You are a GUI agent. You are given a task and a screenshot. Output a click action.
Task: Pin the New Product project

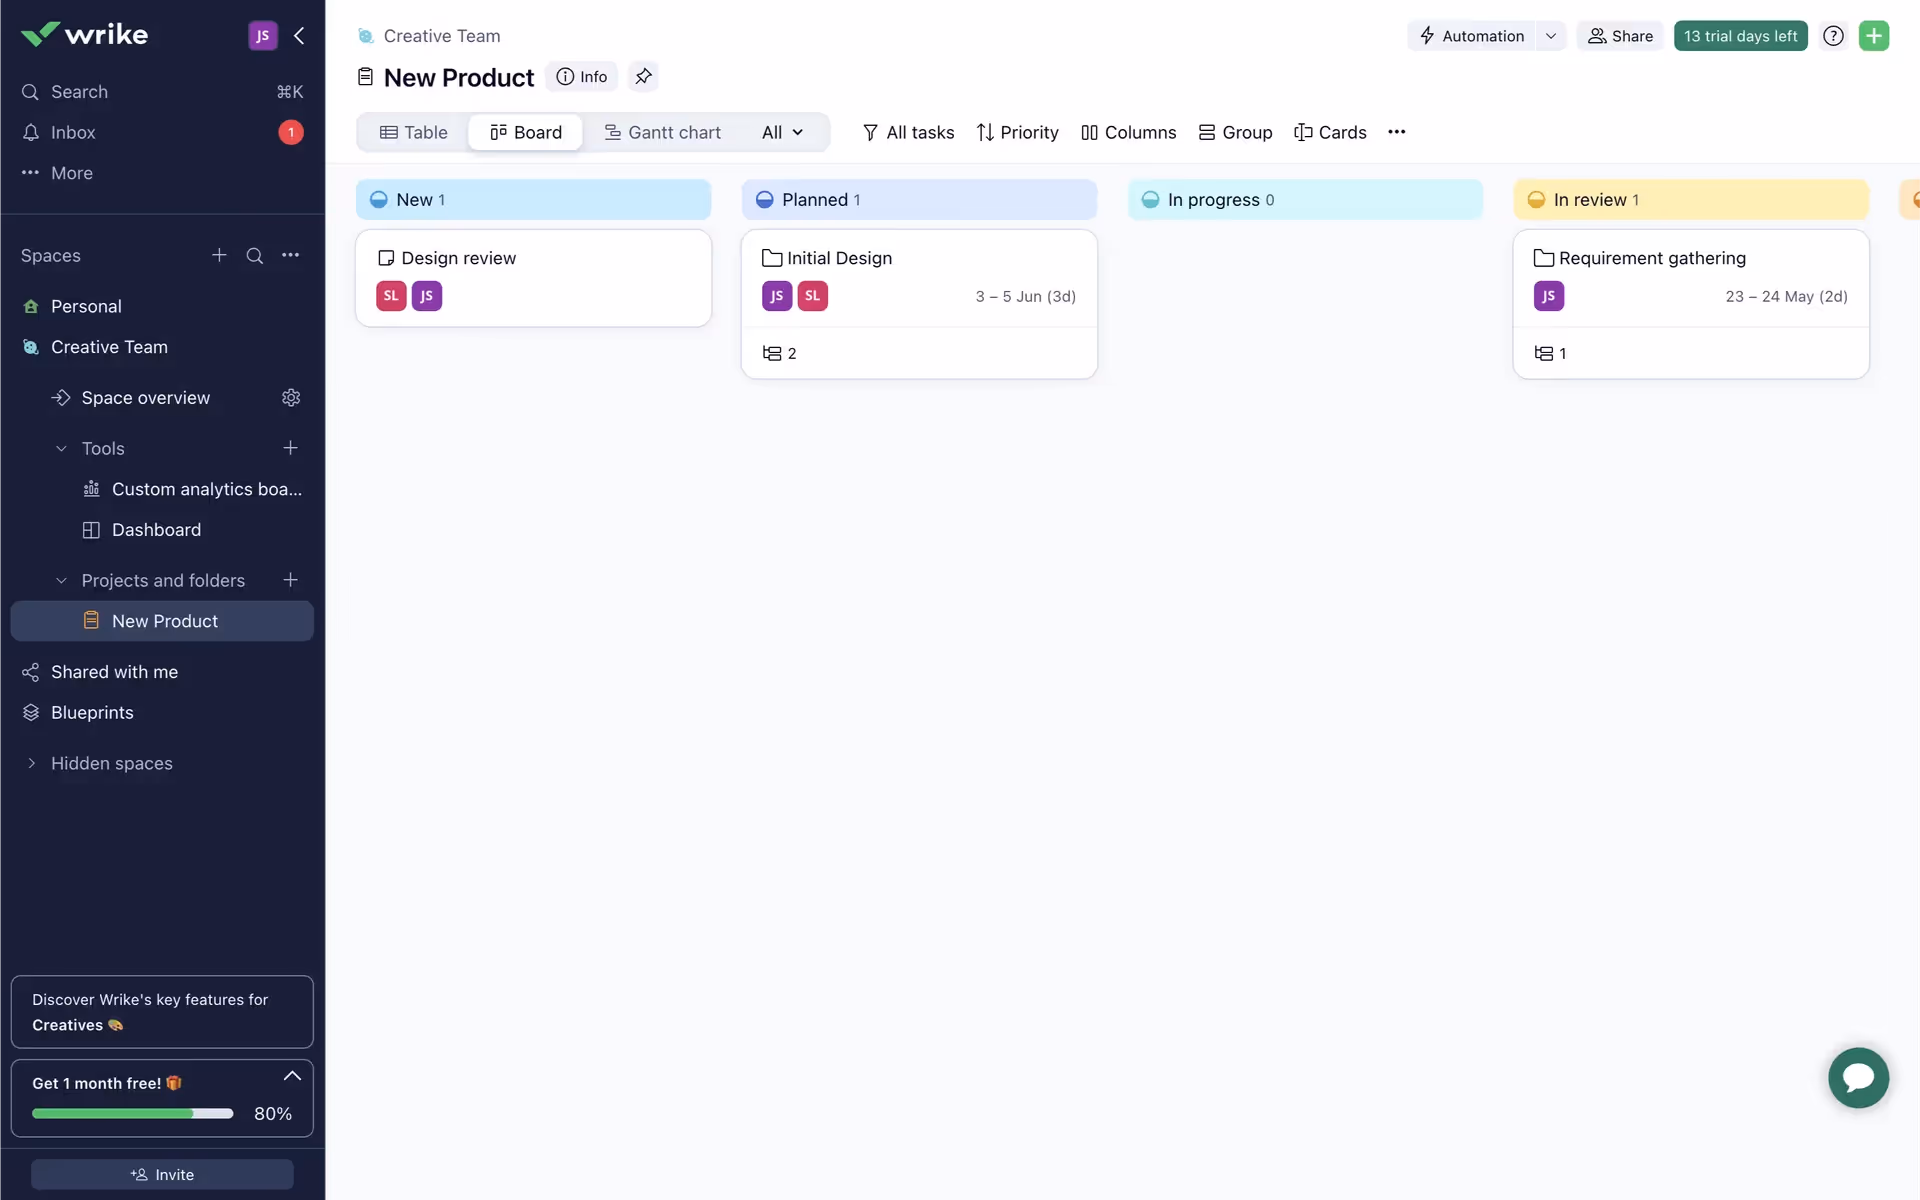[x=643, y=76]
